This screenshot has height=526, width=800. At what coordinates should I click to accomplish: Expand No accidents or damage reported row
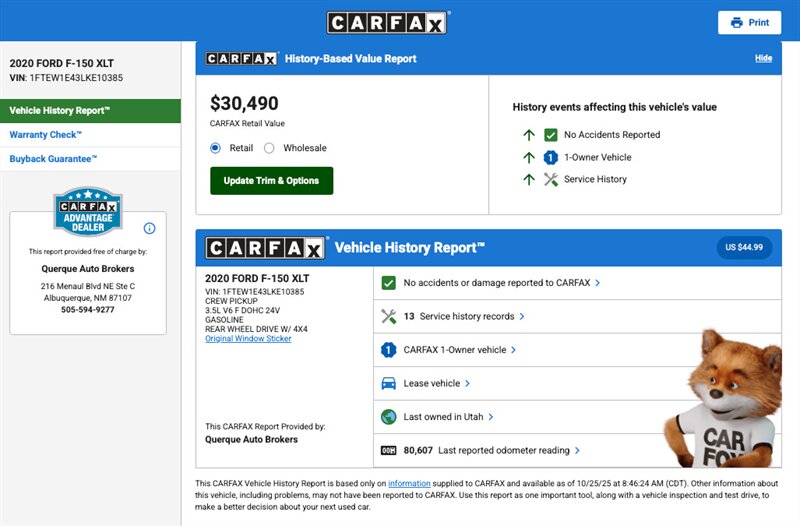click(501, 283)
